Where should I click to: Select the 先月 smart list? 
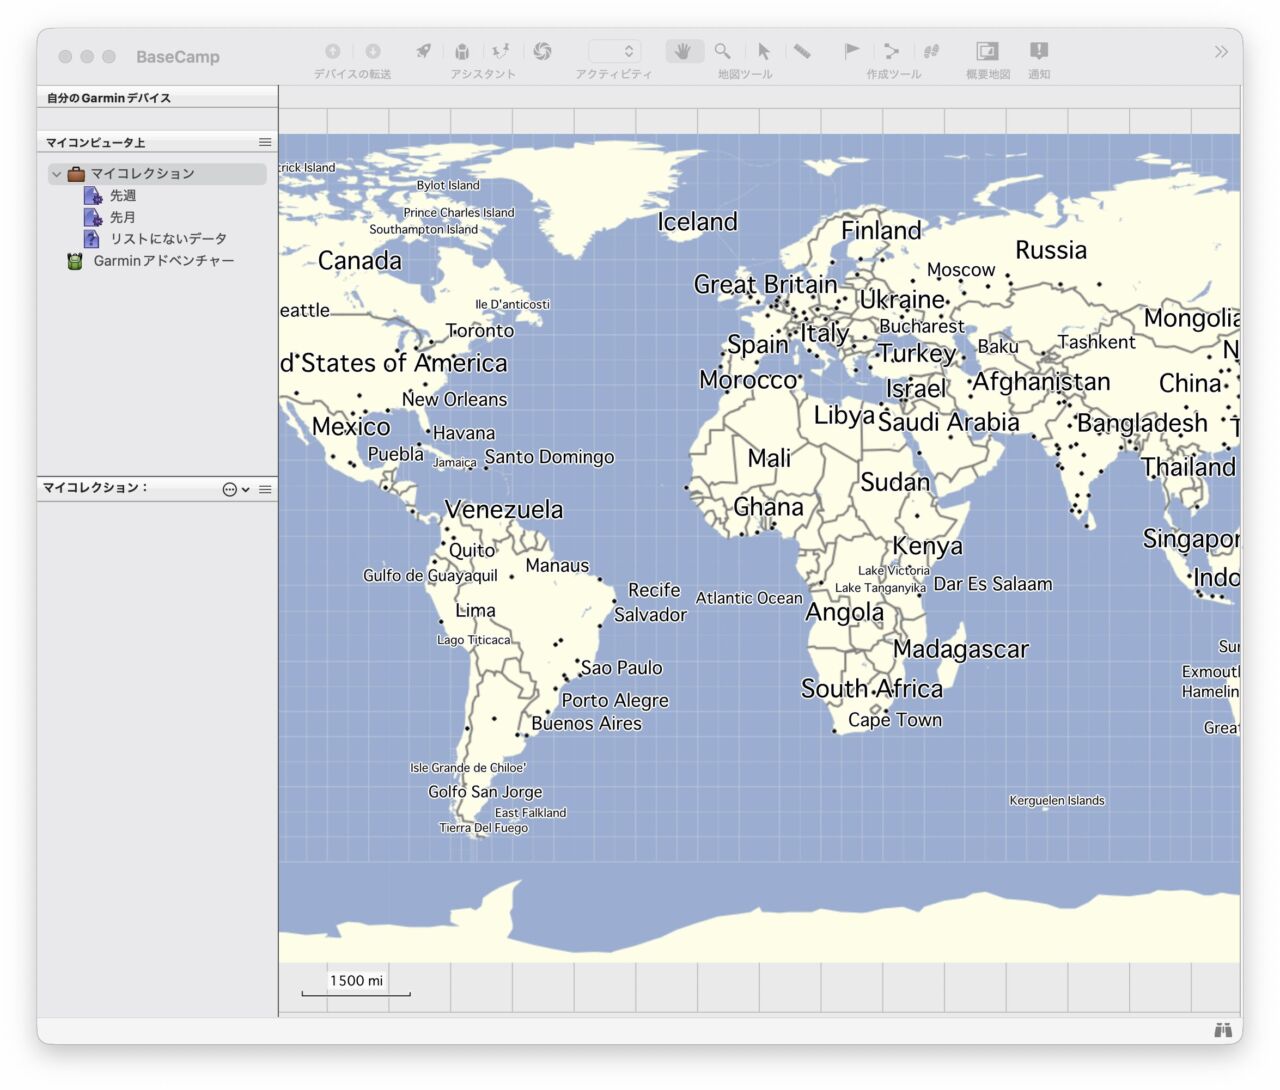[x=122, y=217]
